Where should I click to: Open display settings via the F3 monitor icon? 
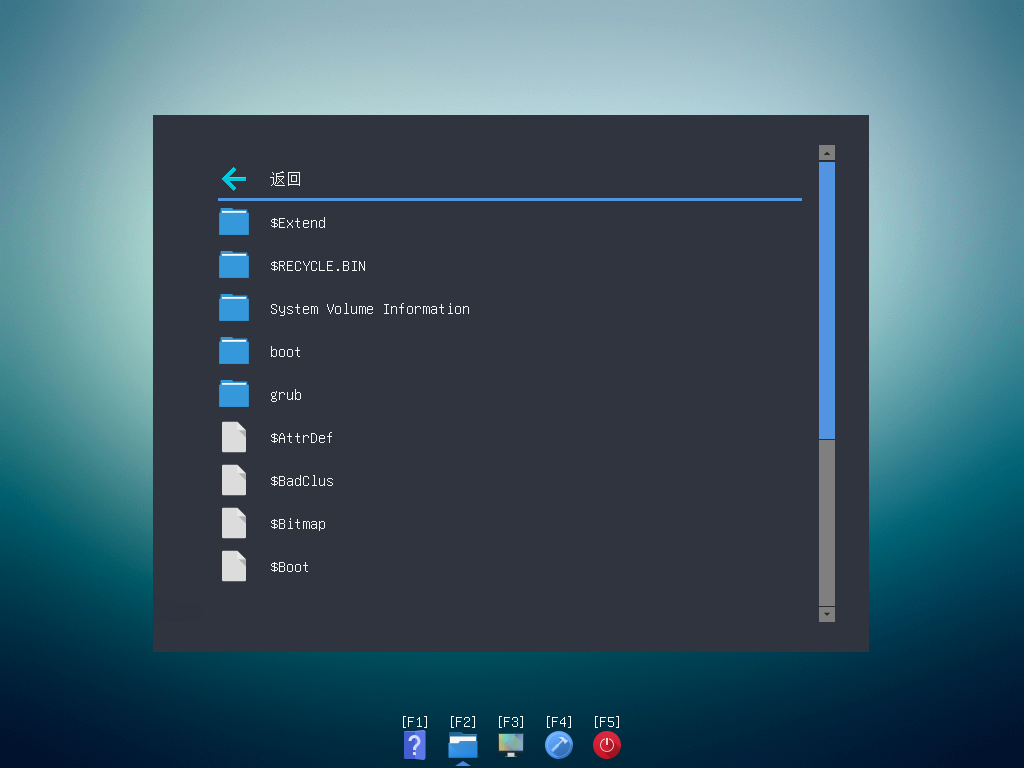(x=510, y=745)
